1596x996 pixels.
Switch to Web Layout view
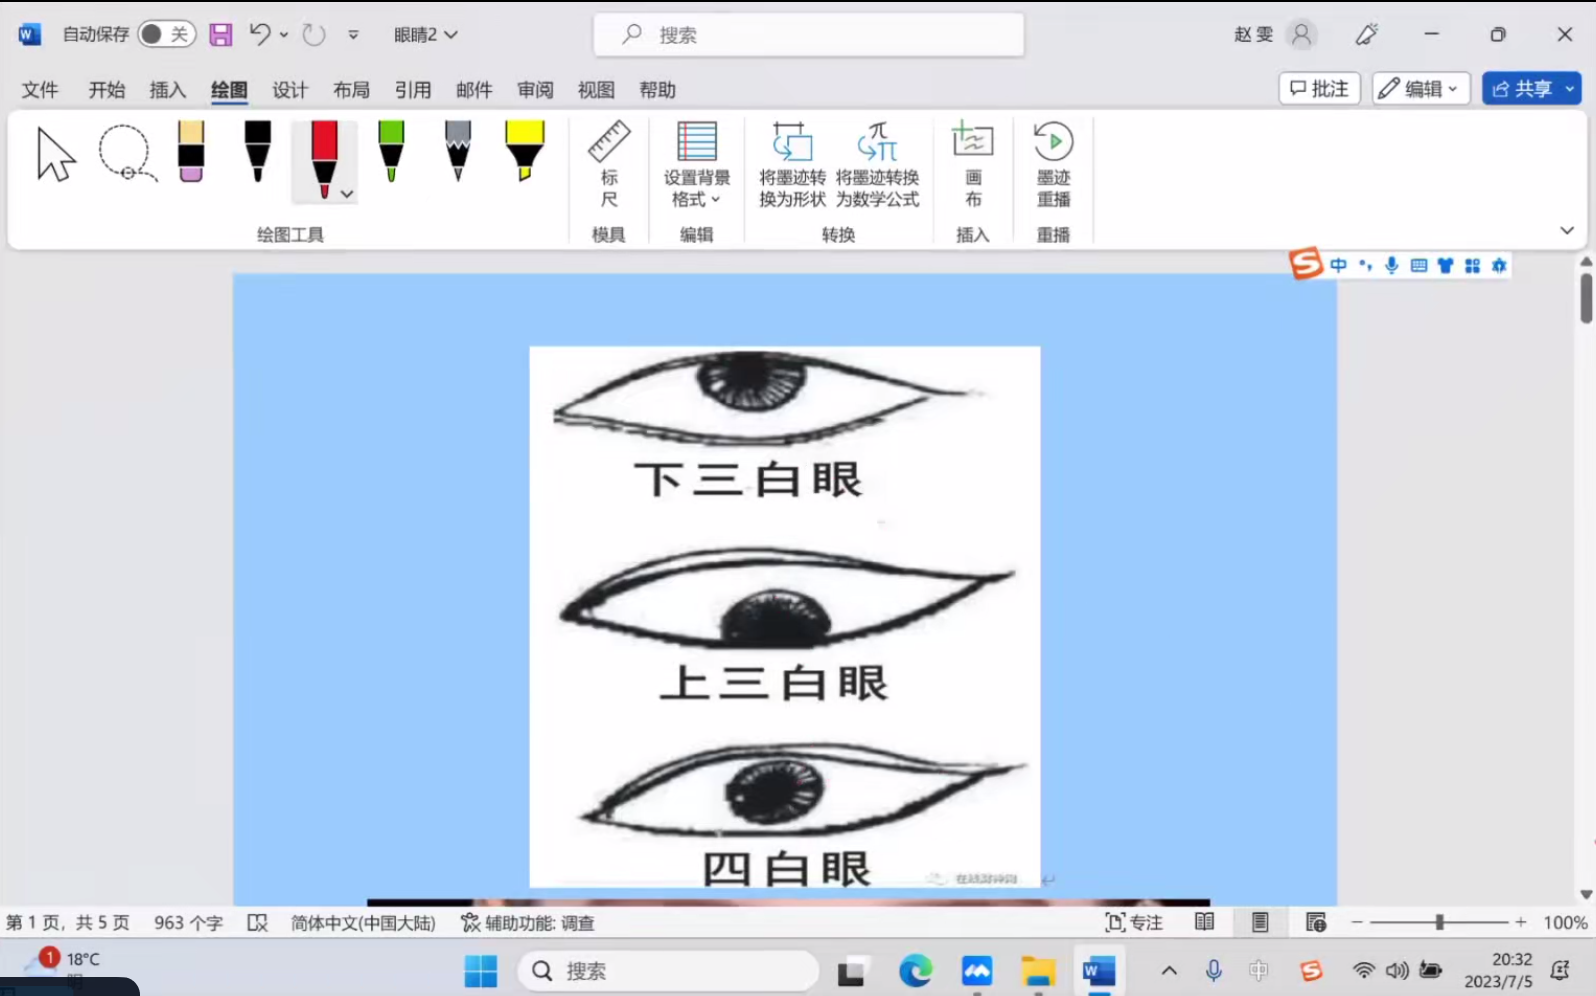pos(1316,923)
